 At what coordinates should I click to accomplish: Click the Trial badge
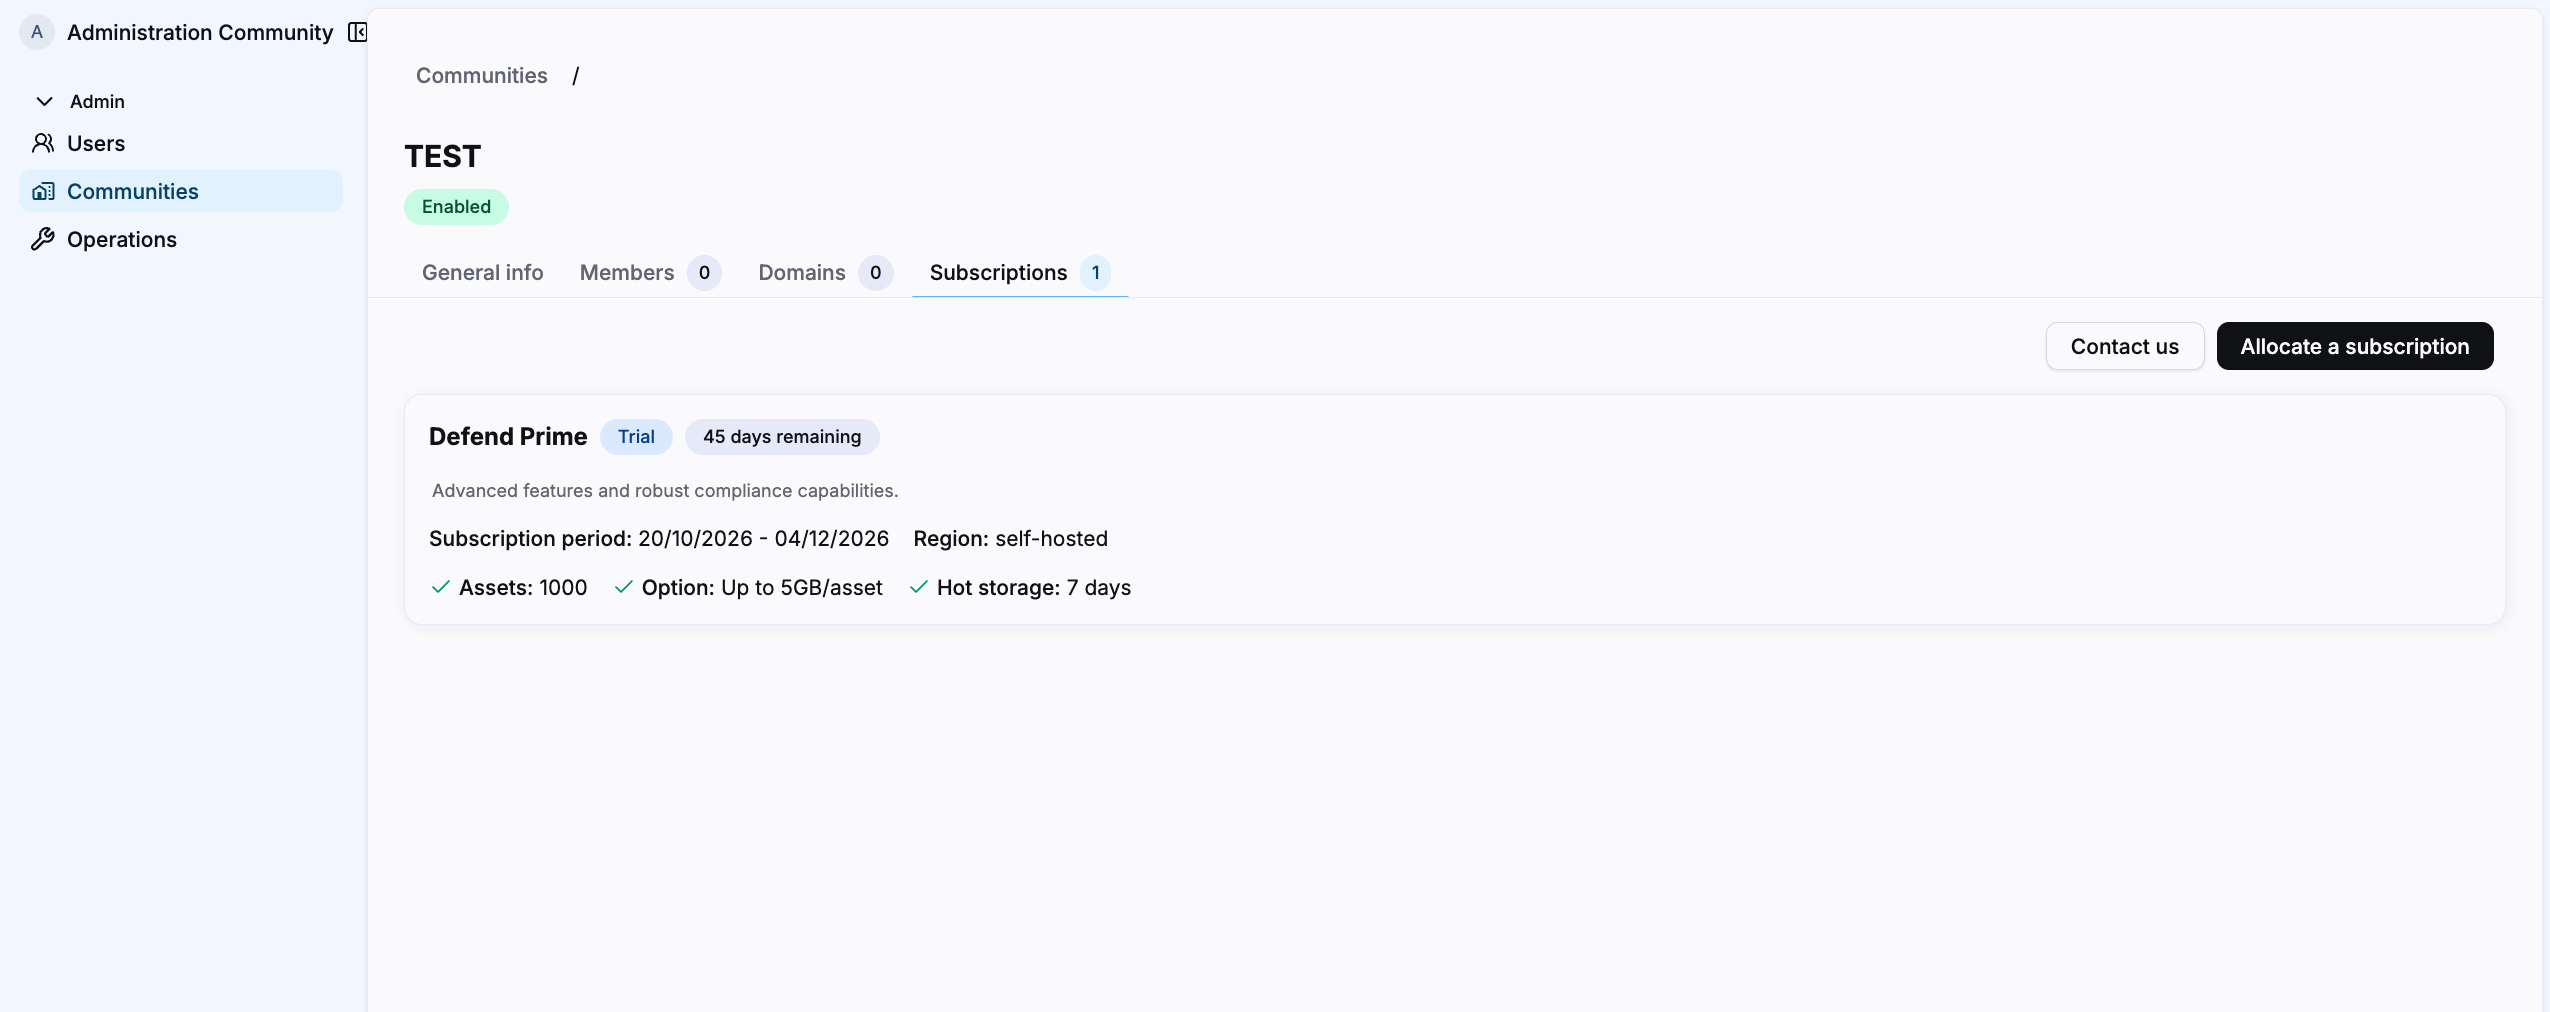636,437
